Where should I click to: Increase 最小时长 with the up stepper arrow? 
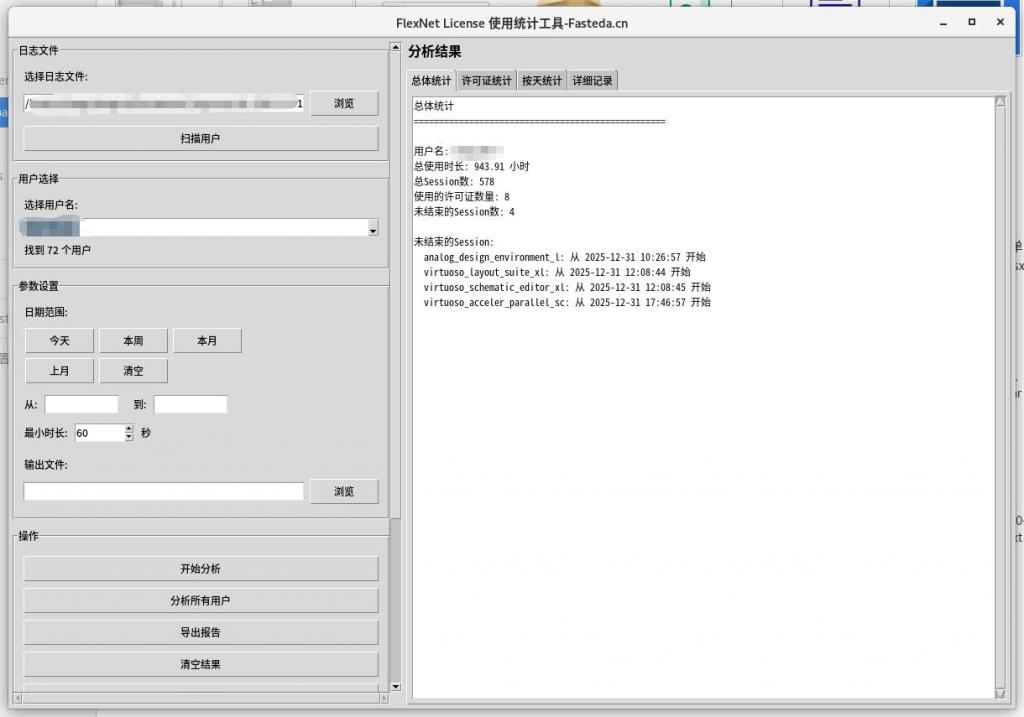click(128, 428)
